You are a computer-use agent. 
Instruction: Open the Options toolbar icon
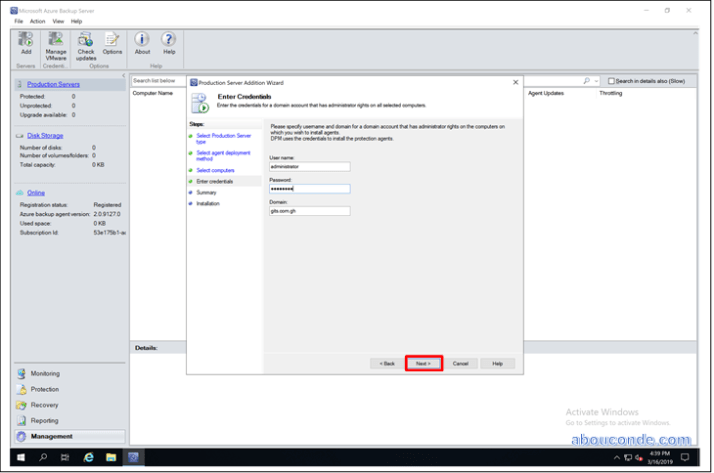point(112,44)
